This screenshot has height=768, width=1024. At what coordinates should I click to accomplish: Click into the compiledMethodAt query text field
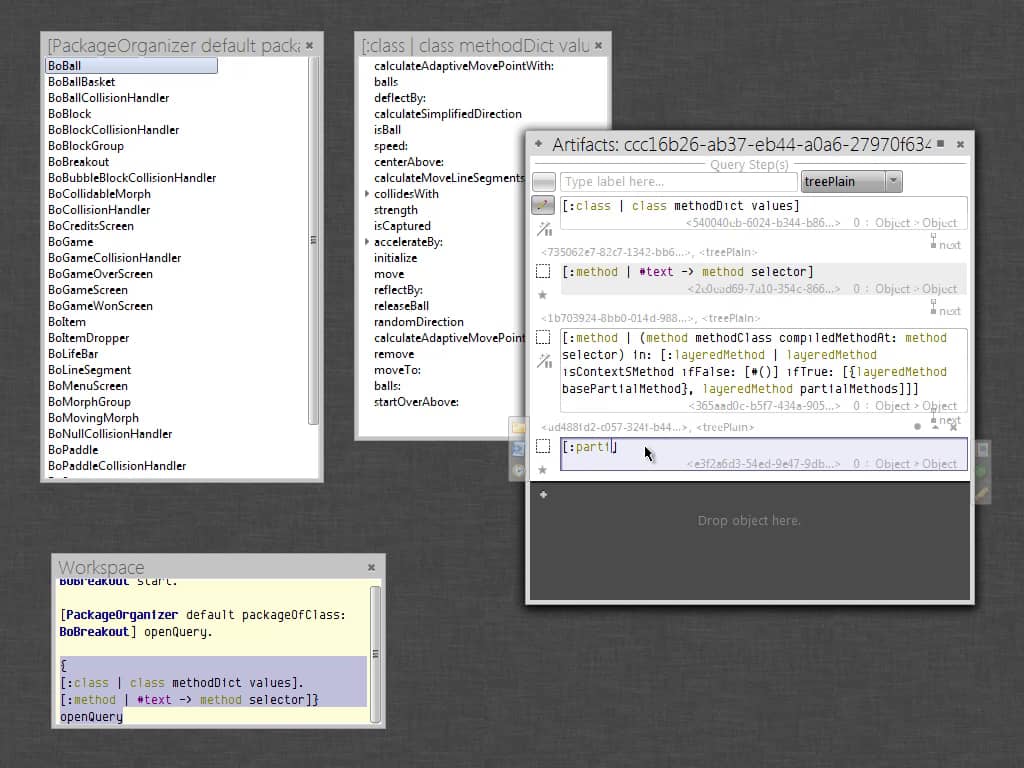[x=763, y=370]
